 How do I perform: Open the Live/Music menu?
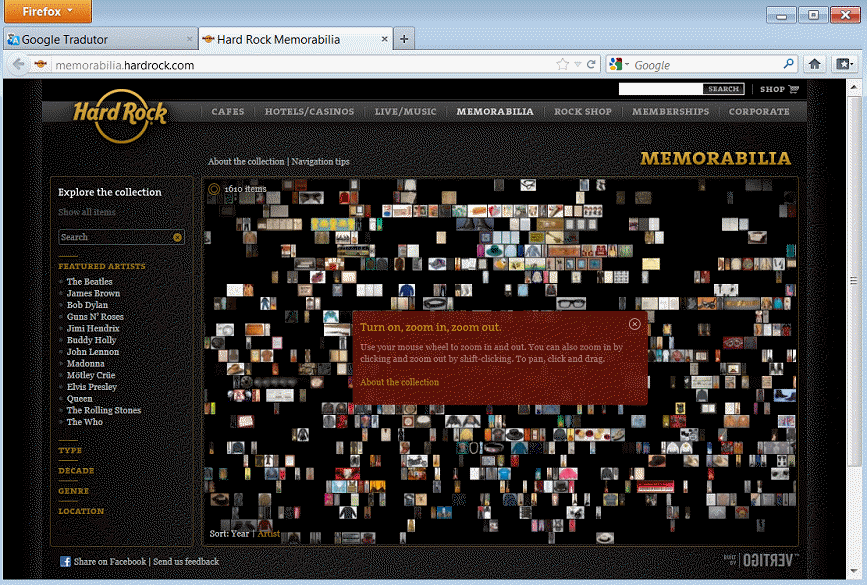point(406,112)
